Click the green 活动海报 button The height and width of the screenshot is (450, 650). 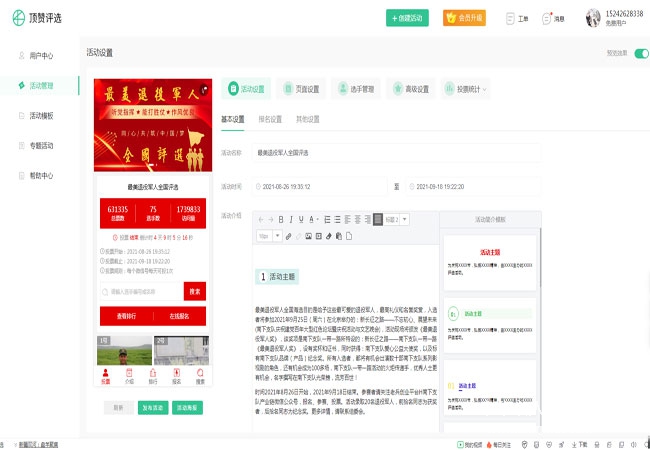tap(187, 408)
